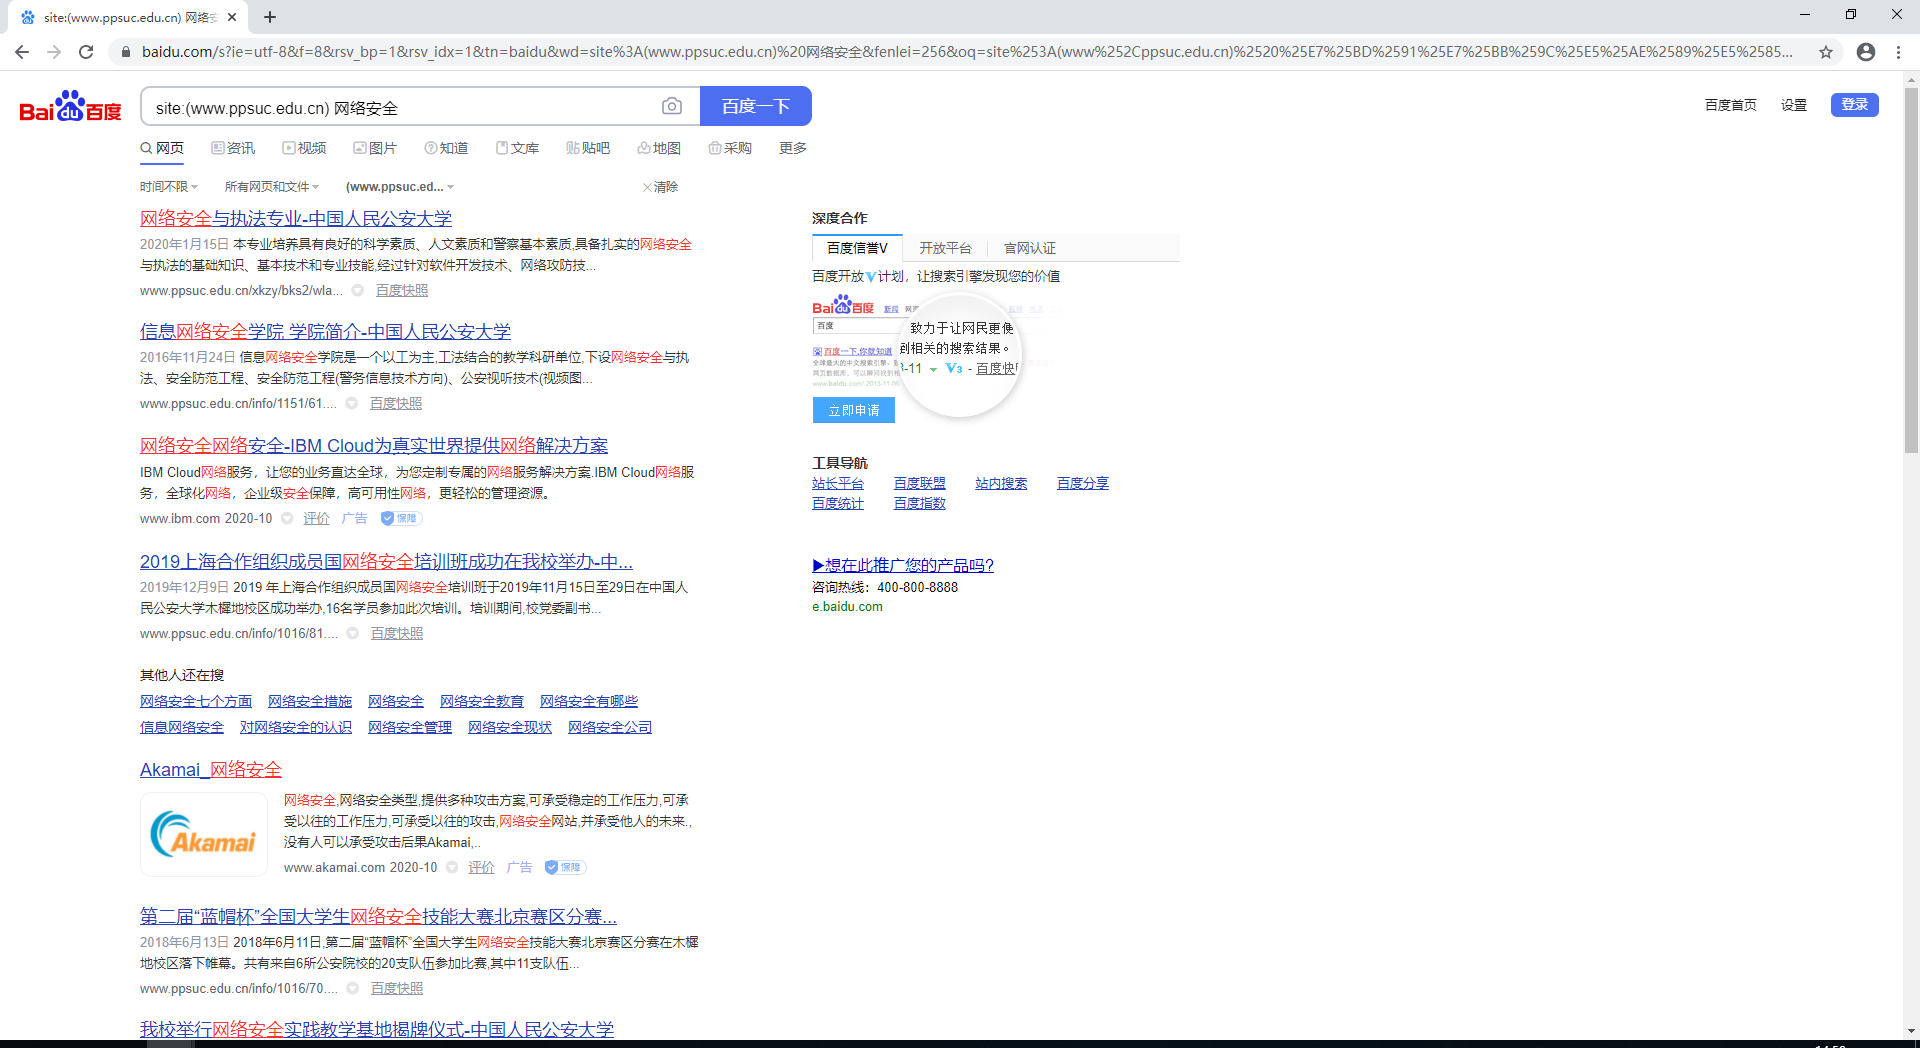The image size is (1920, 1048).
Task: Click related search 网络安全教育
Action: tap(482, 702)
